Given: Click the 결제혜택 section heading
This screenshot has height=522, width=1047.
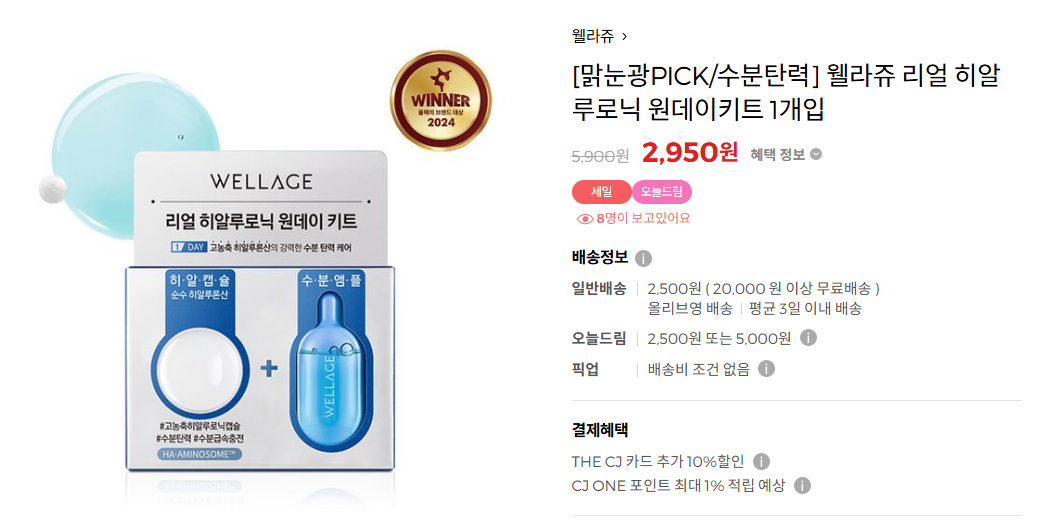Looking at the screenshot, I should point(600,429).
